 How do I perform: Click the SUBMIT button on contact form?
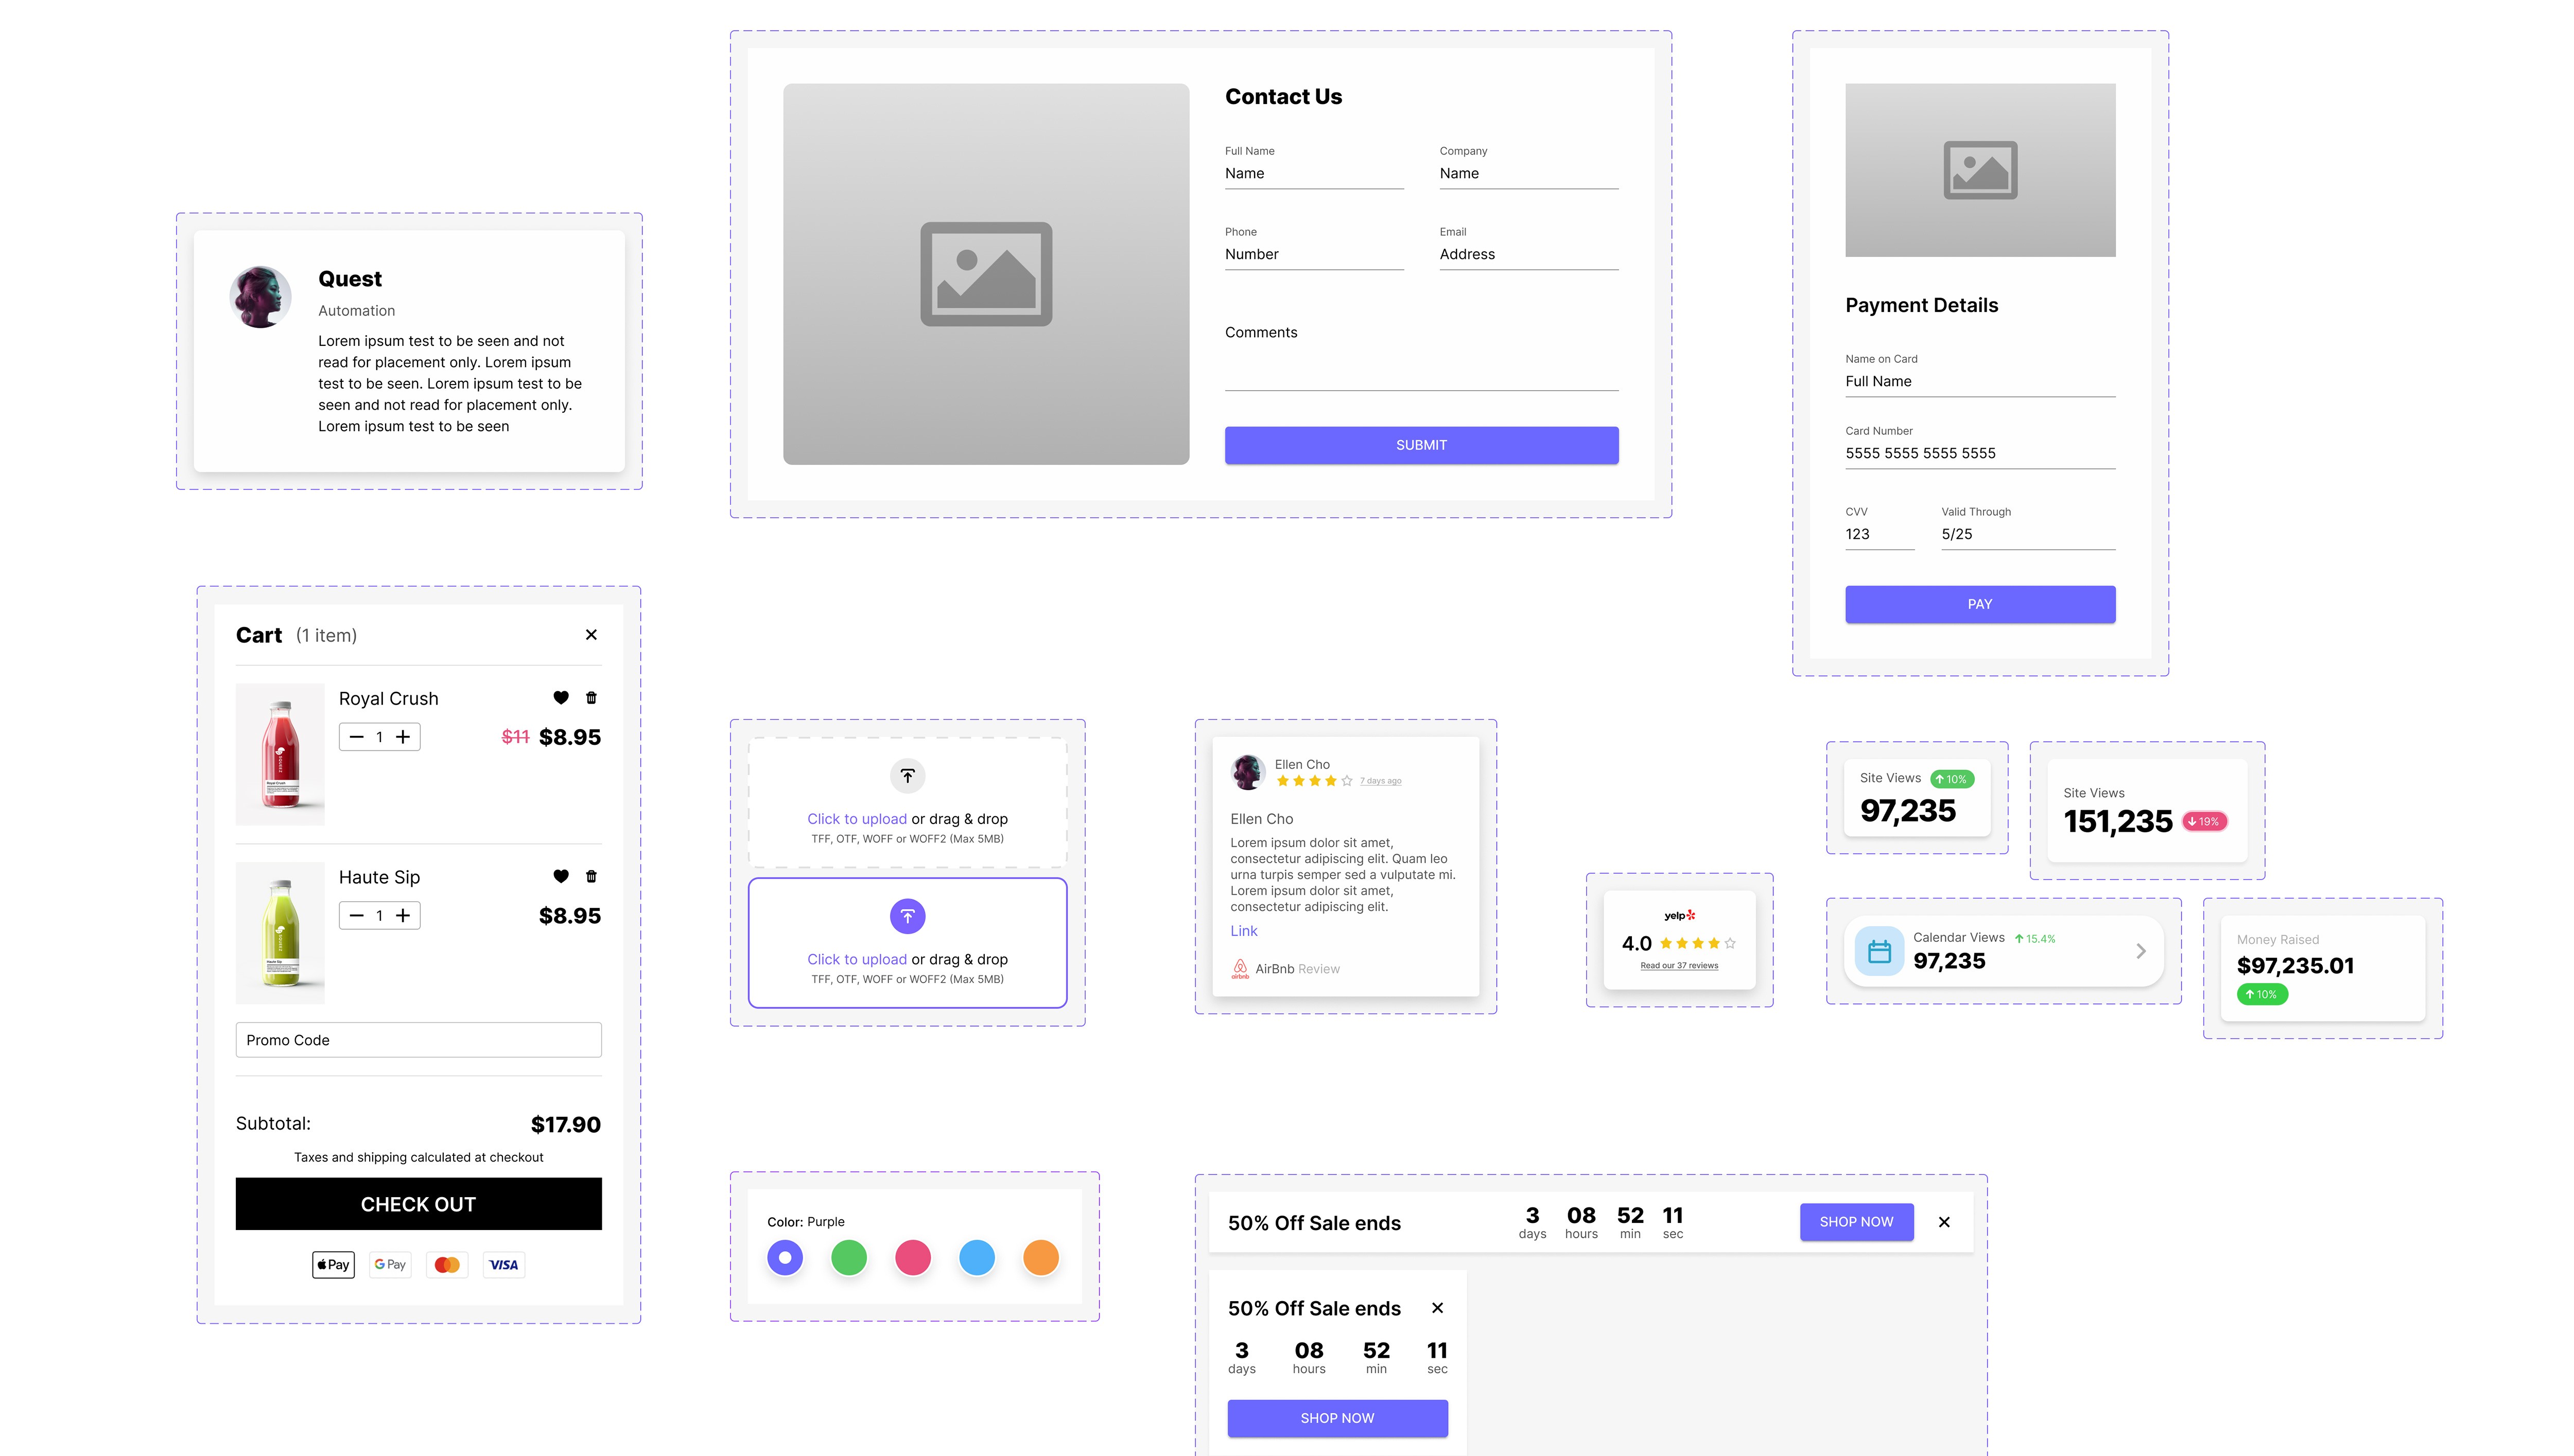point(1421,445)
